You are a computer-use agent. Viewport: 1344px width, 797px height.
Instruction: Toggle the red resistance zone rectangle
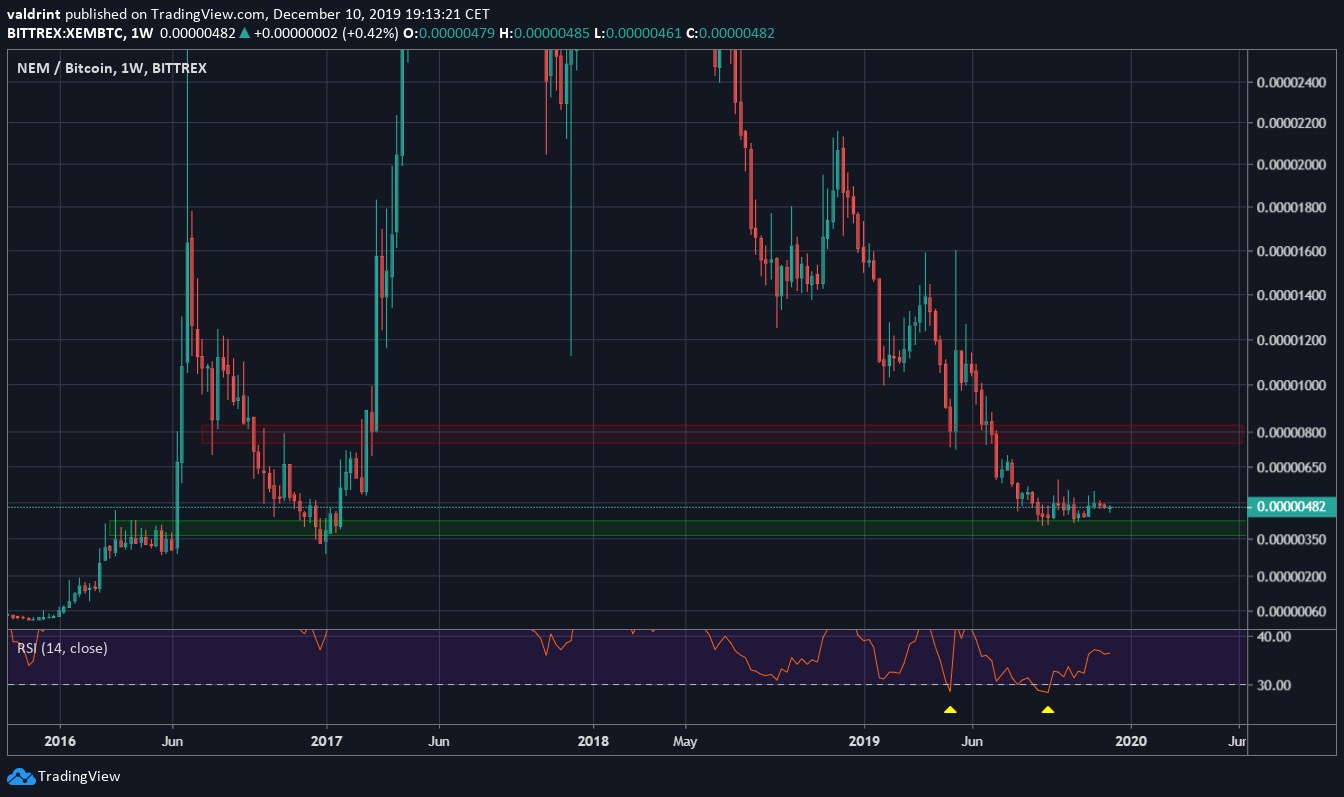(700, 434)
